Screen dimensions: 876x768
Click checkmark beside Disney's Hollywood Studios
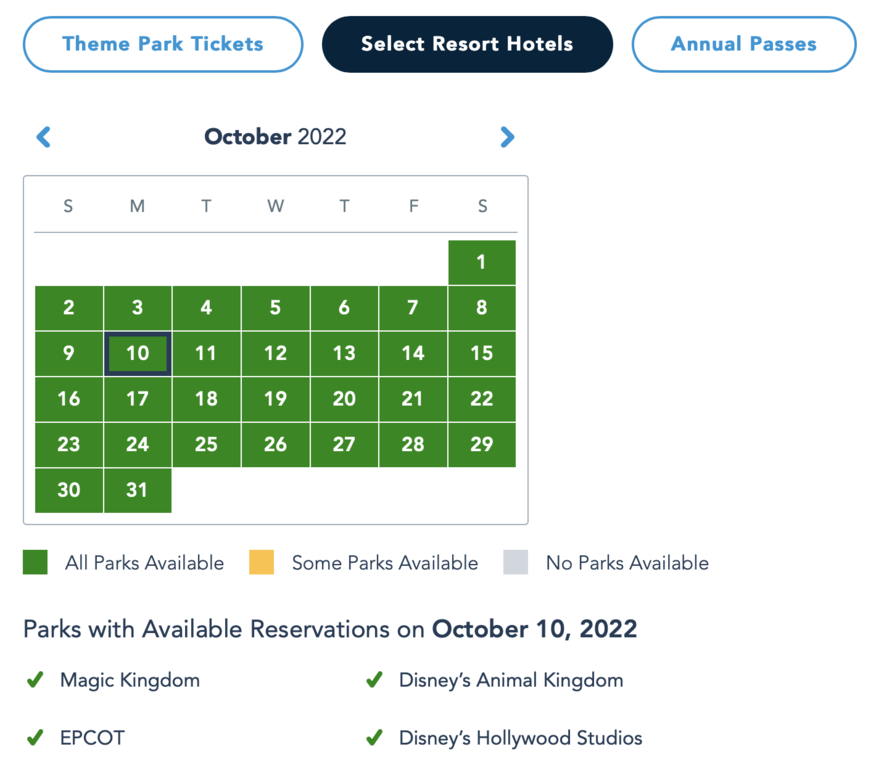[374, 738]
